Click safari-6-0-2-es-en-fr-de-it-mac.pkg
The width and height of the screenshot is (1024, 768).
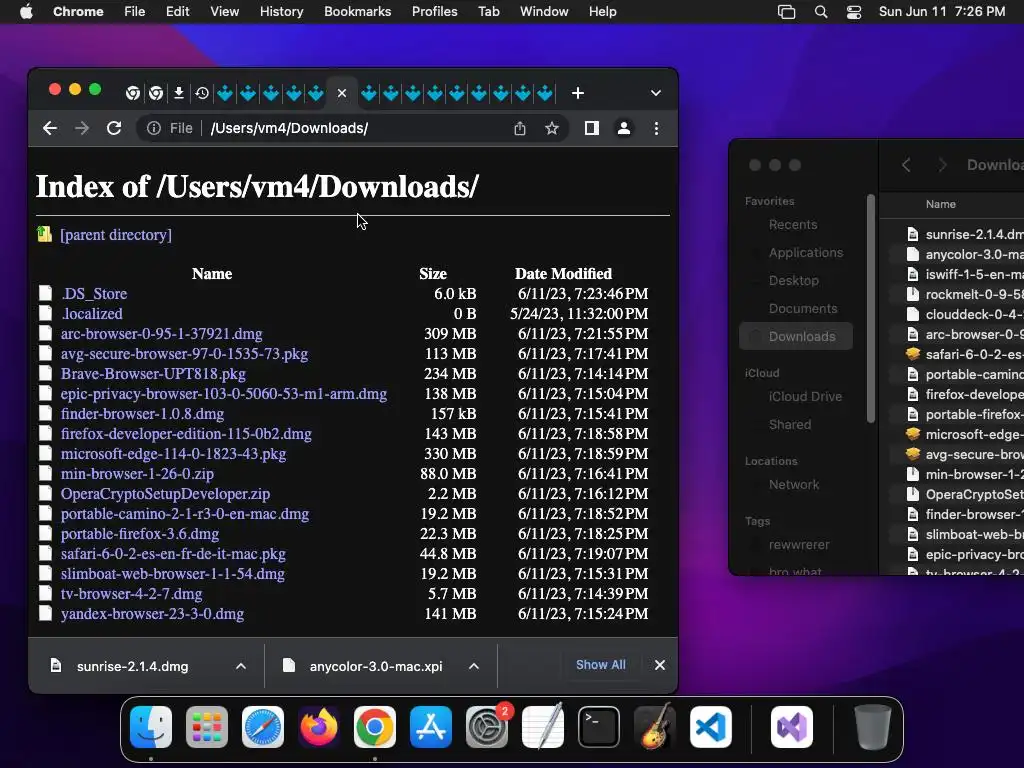(173, 554)
